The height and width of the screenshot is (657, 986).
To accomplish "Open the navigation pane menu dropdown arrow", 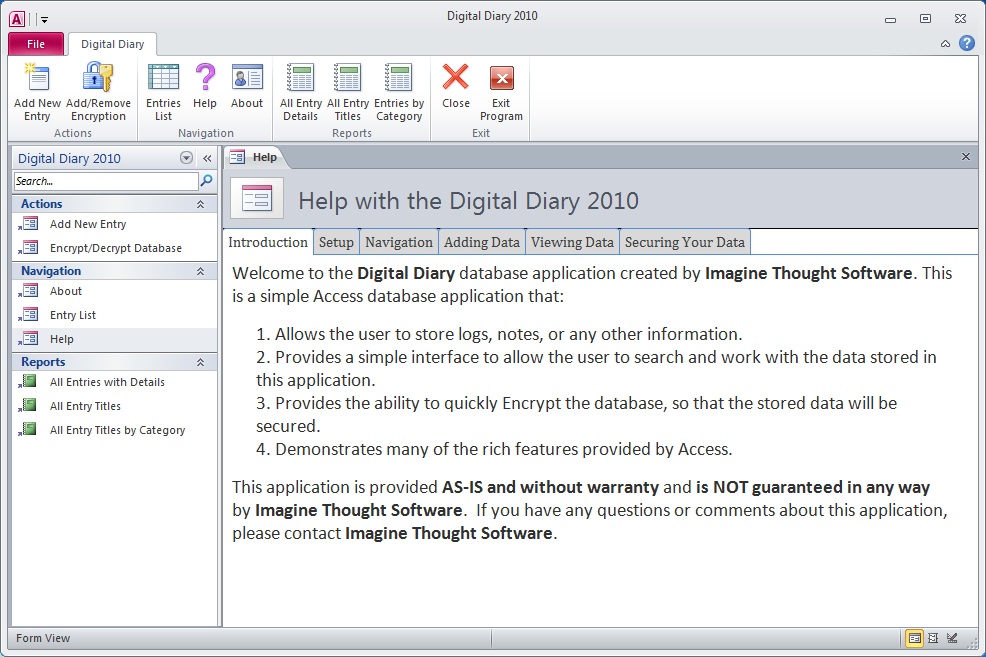I will 186,158.
